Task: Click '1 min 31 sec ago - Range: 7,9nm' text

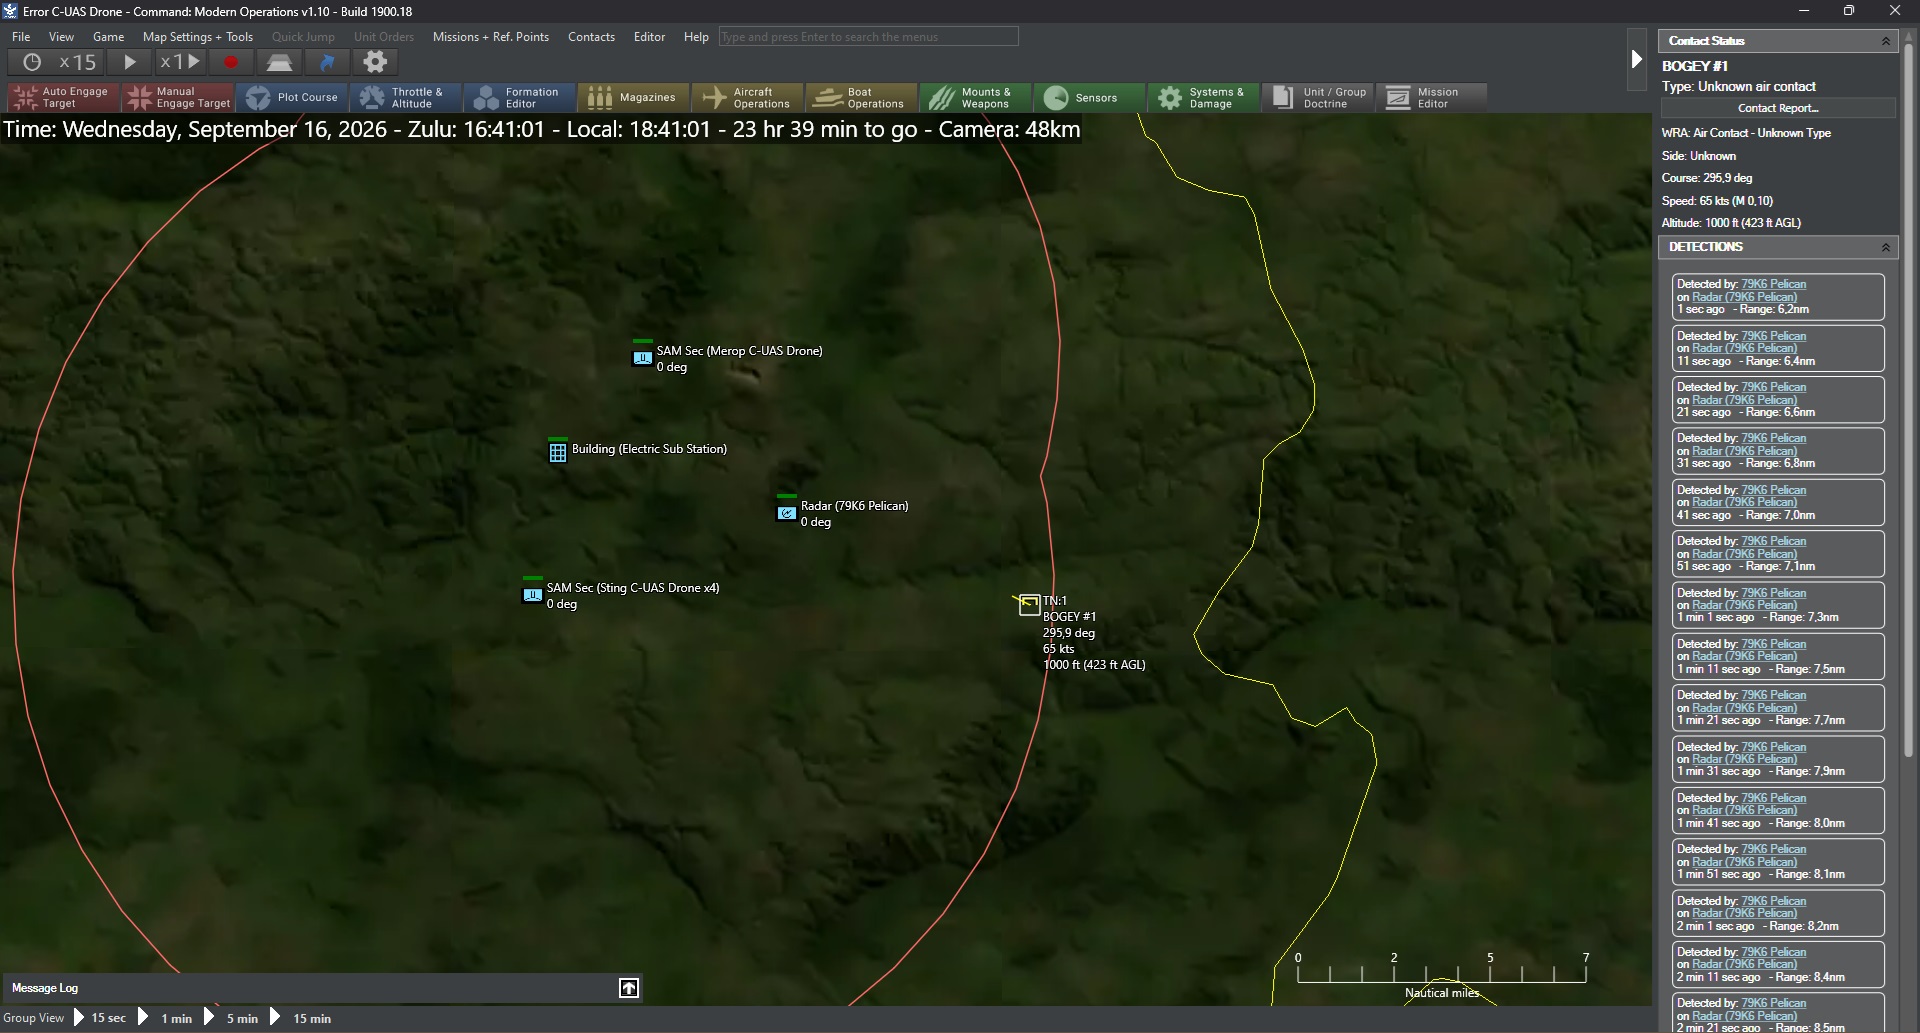Action: point(1761,772)
